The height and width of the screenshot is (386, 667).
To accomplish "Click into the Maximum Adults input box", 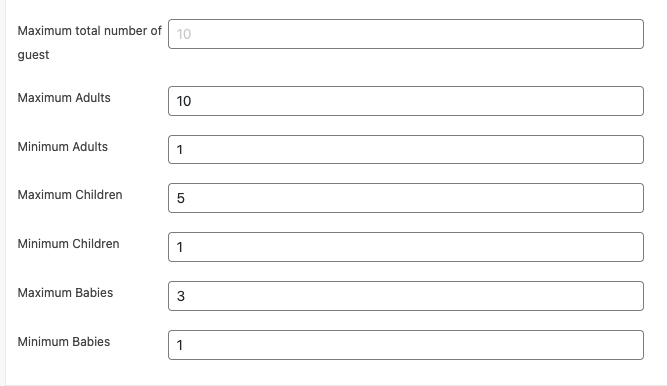I will tap(406, 101).
